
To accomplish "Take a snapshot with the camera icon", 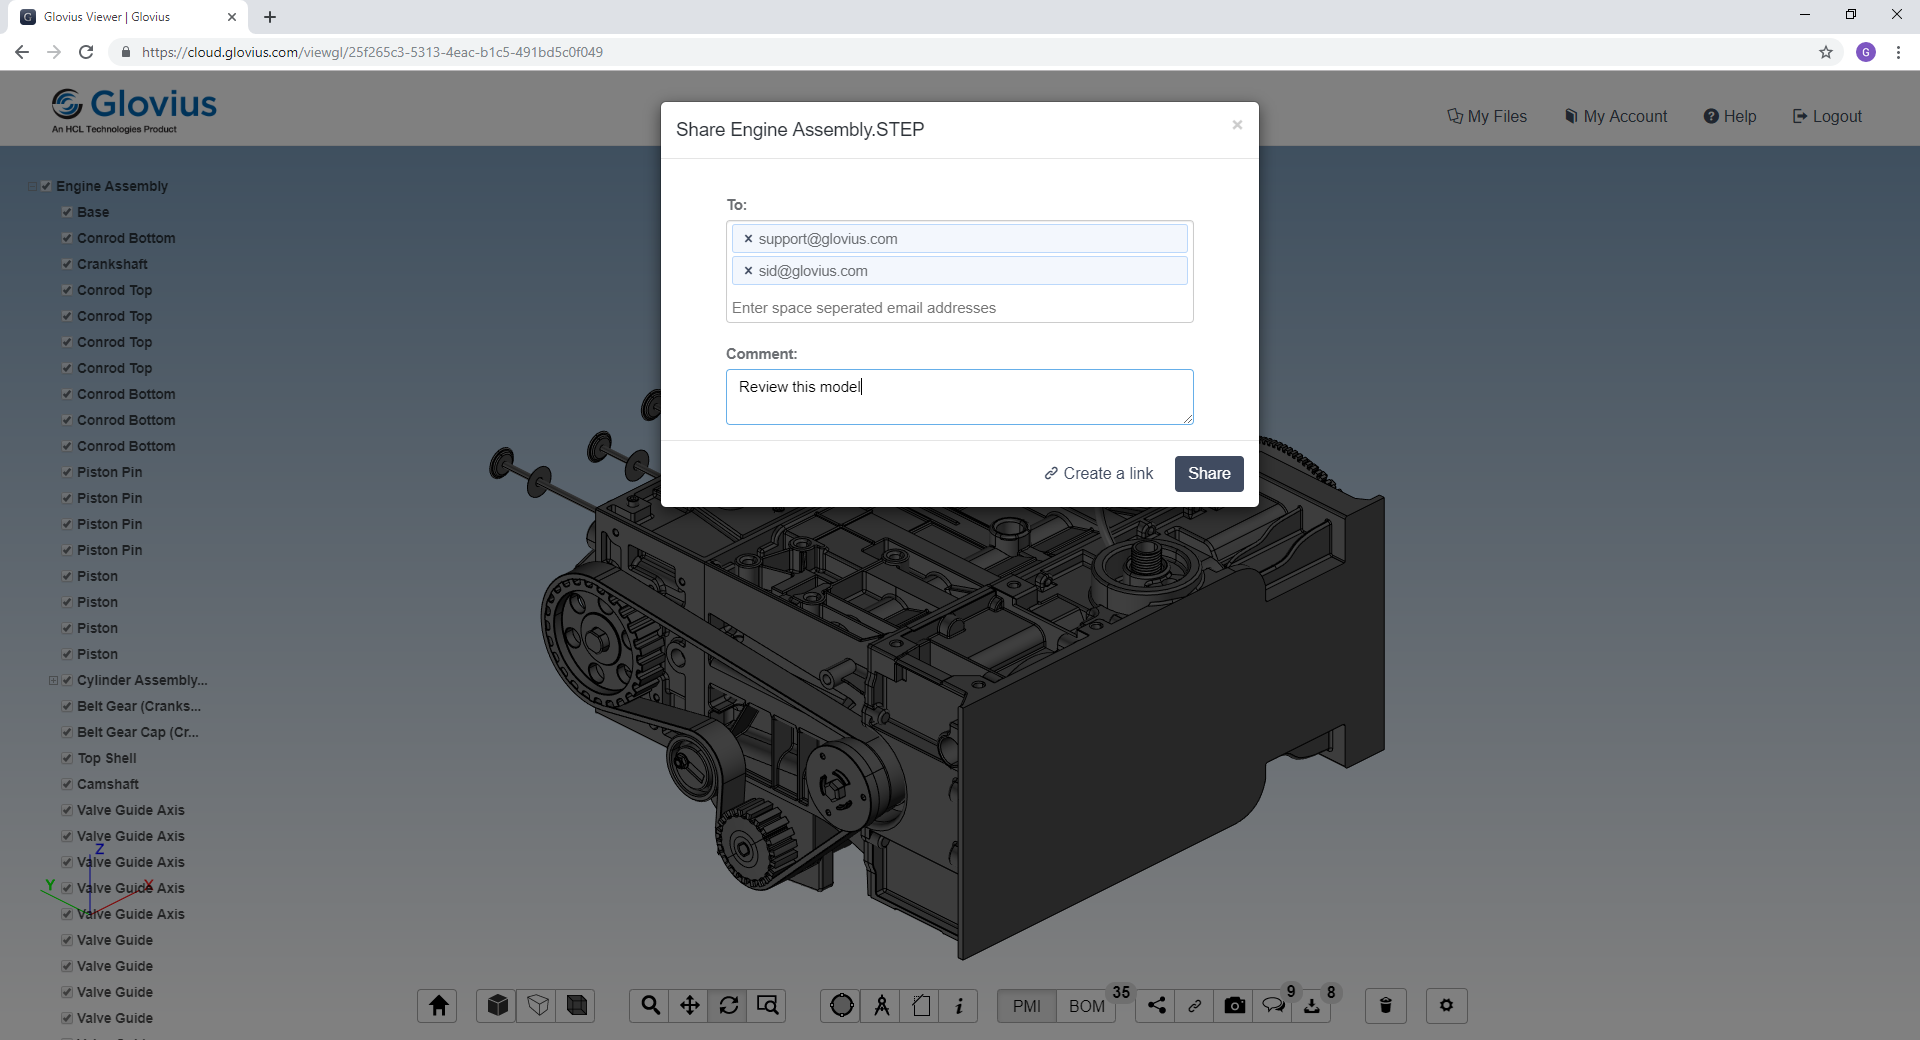I will (x=1235, y=1005).
